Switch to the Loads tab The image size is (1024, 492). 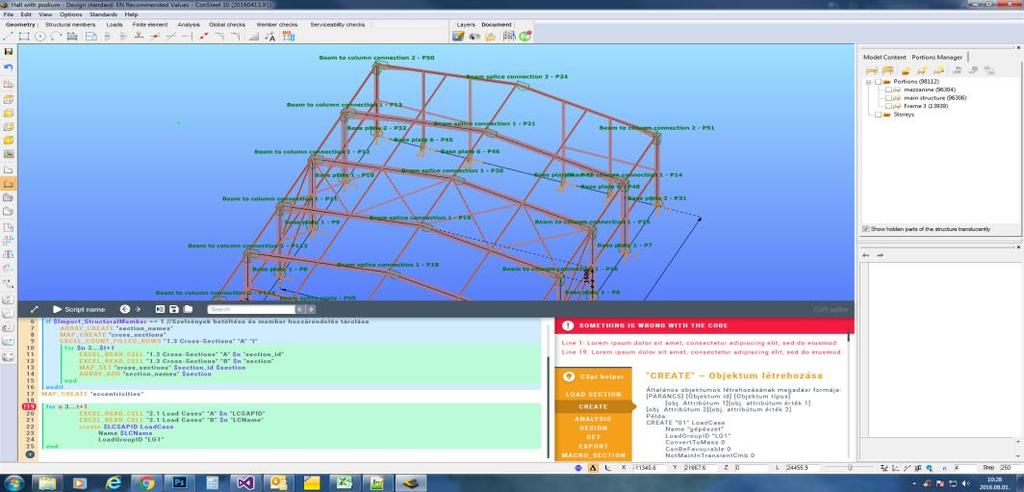(114, 25)
